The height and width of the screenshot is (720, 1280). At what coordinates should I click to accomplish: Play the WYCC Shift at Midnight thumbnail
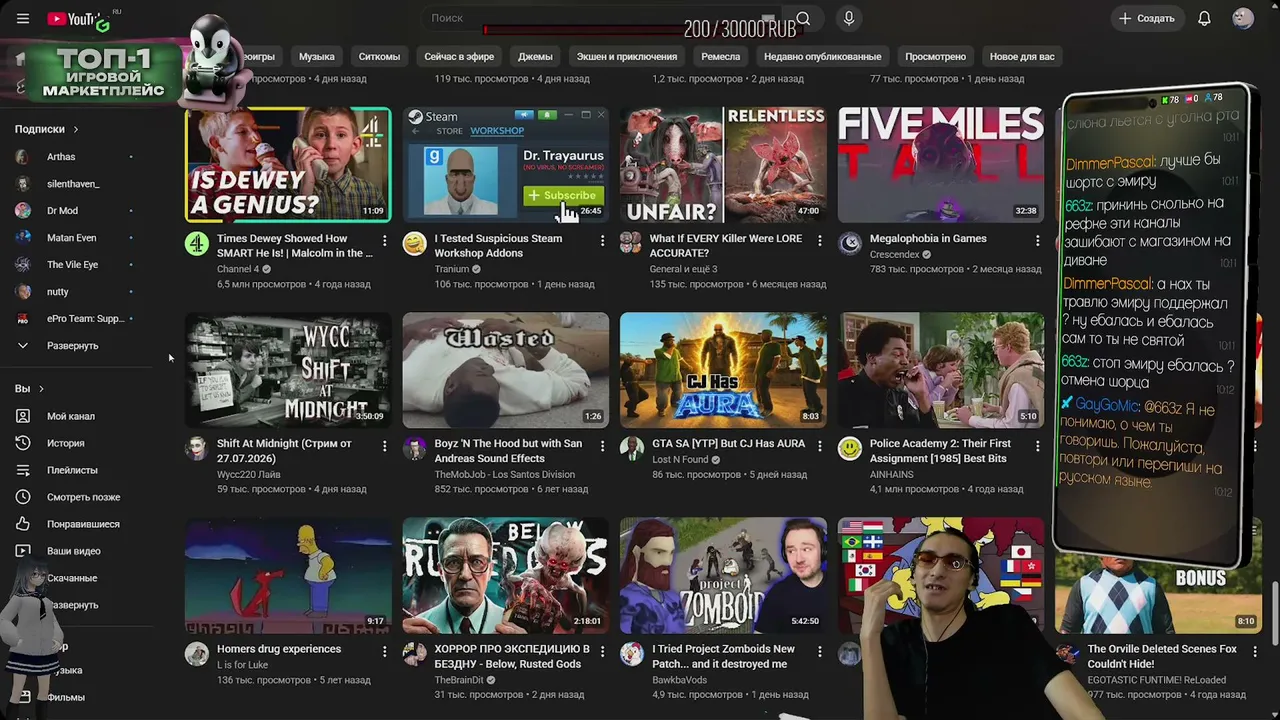click(x=288, y=370)
